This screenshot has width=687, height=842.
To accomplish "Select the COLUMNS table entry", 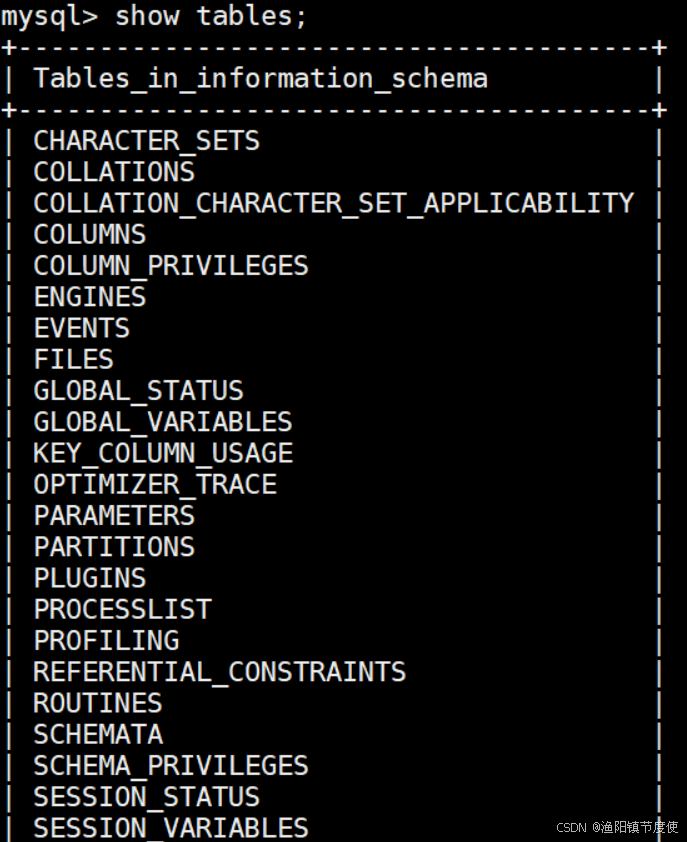I will click(90, 235).
